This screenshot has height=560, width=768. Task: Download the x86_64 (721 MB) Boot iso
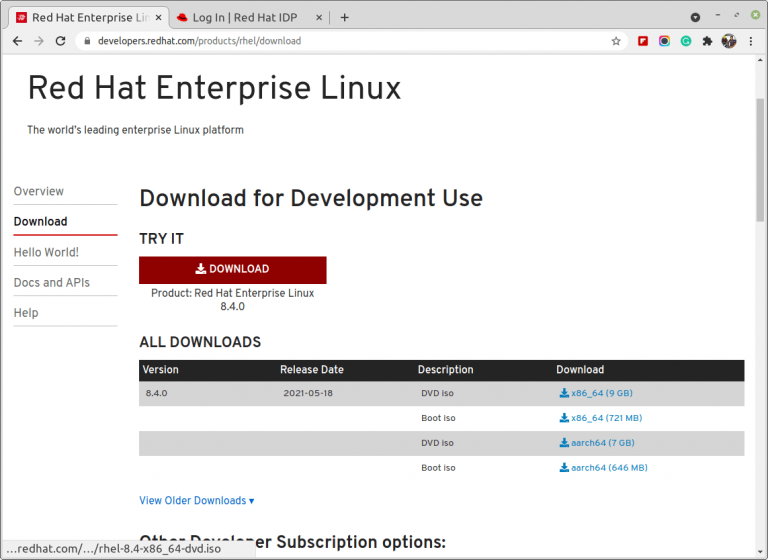[x=600, y=418]
